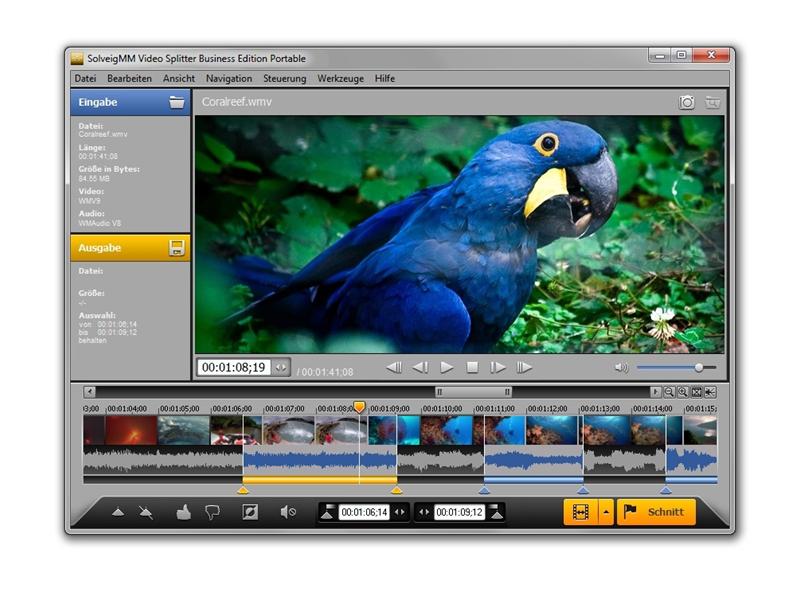Screen dimensions: 800x600
Task: Click the stepper beside 00:01:06;14 start time
Action: click(401, 512)
